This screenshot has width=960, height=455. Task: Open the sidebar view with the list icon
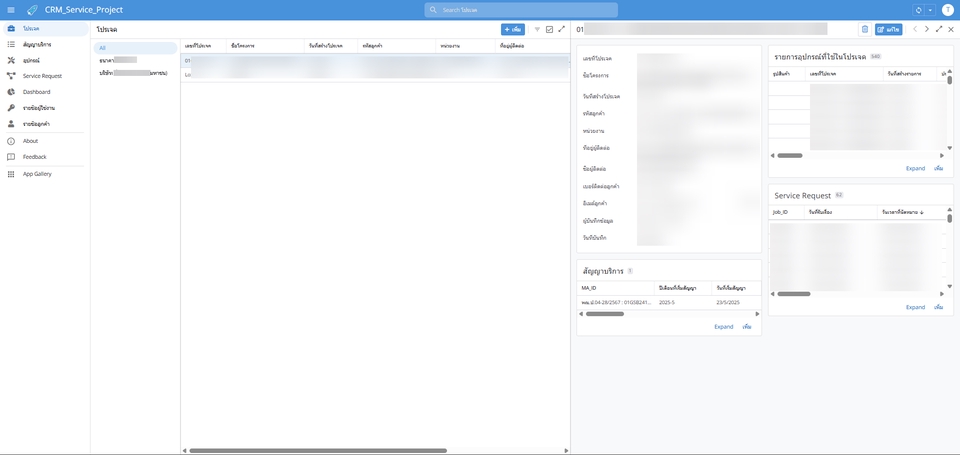click(45, 45)
